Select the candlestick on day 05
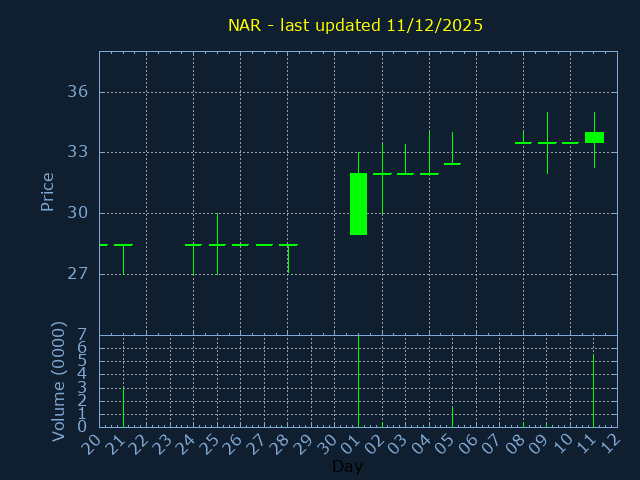640x480 pixels. click(452, 163)
